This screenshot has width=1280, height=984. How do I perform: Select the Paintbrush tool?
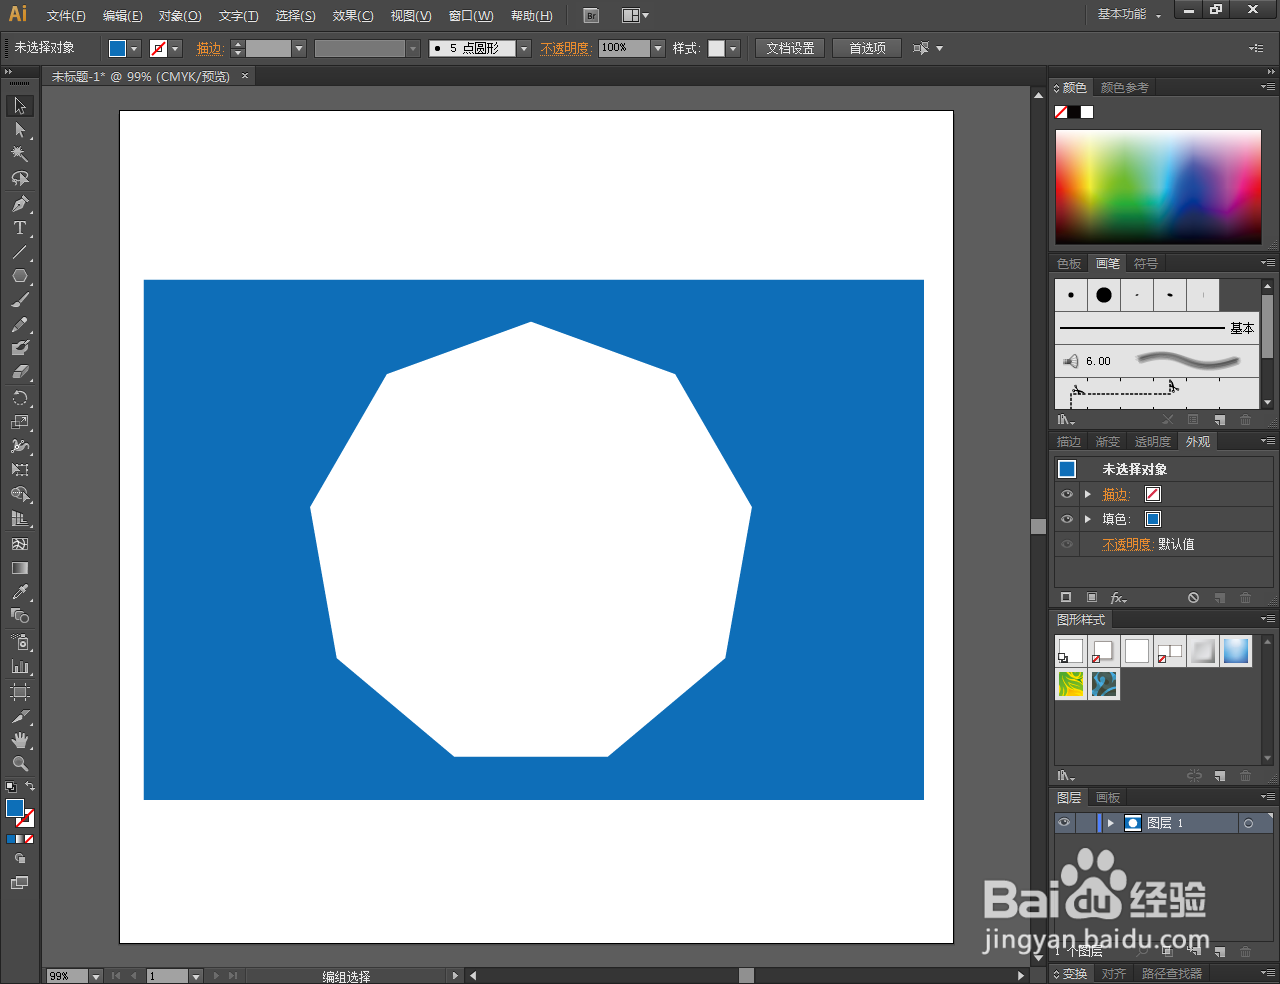coord(19,300)
